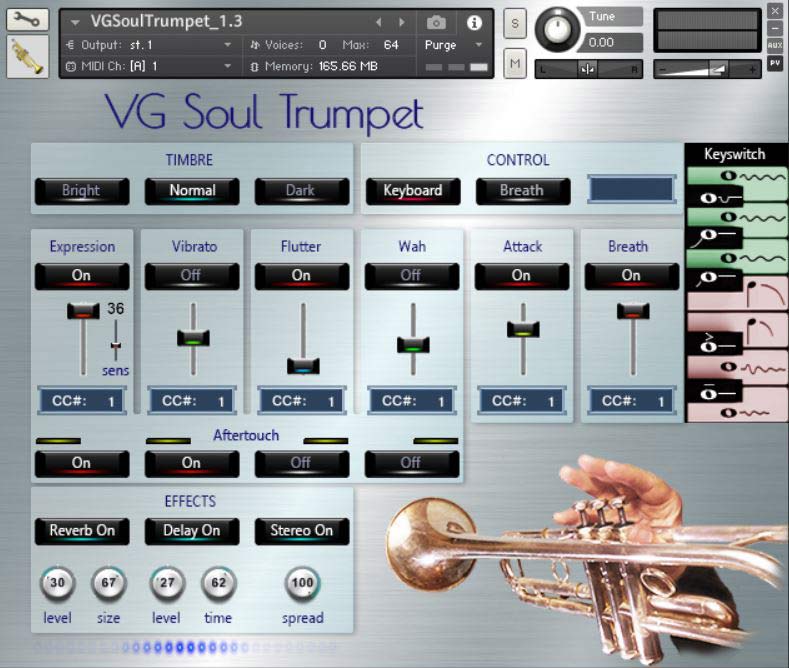Edit the Wah CC# field
Image resolution: width=789 pixels, height=668 pixels.
pos(412,401)
